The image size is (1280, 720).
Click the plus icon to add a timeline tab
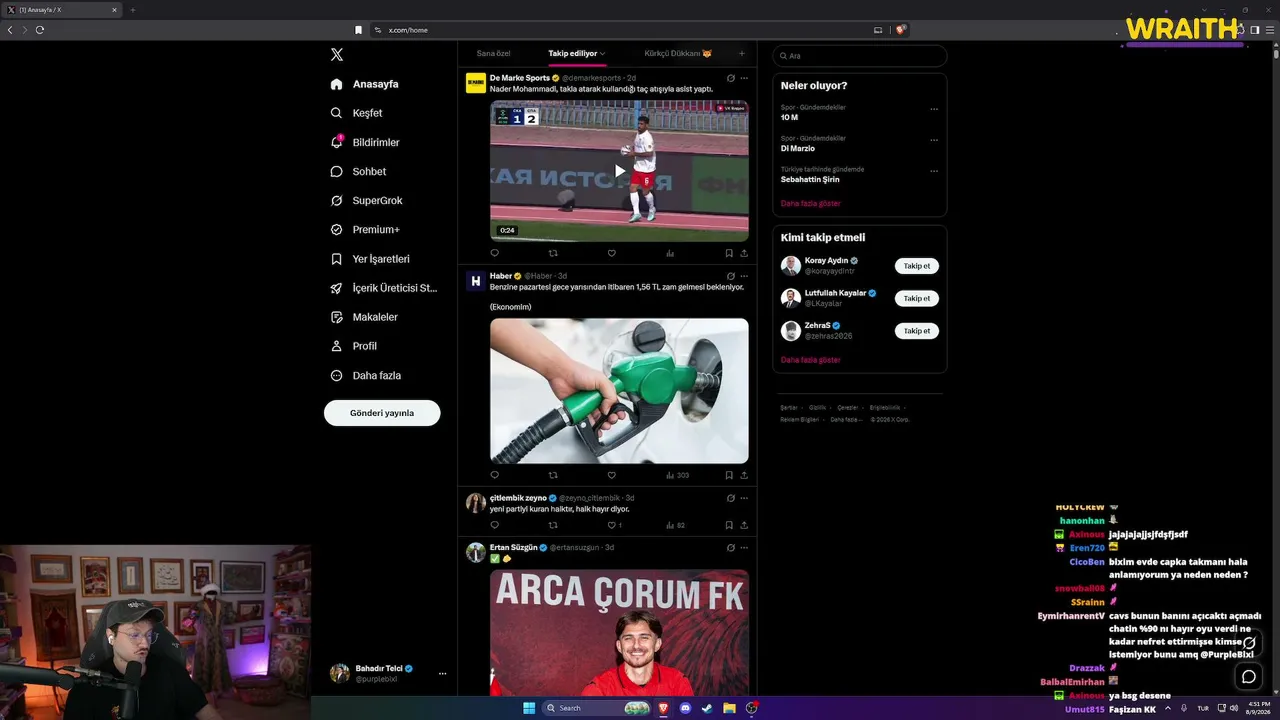coord(741,53)
